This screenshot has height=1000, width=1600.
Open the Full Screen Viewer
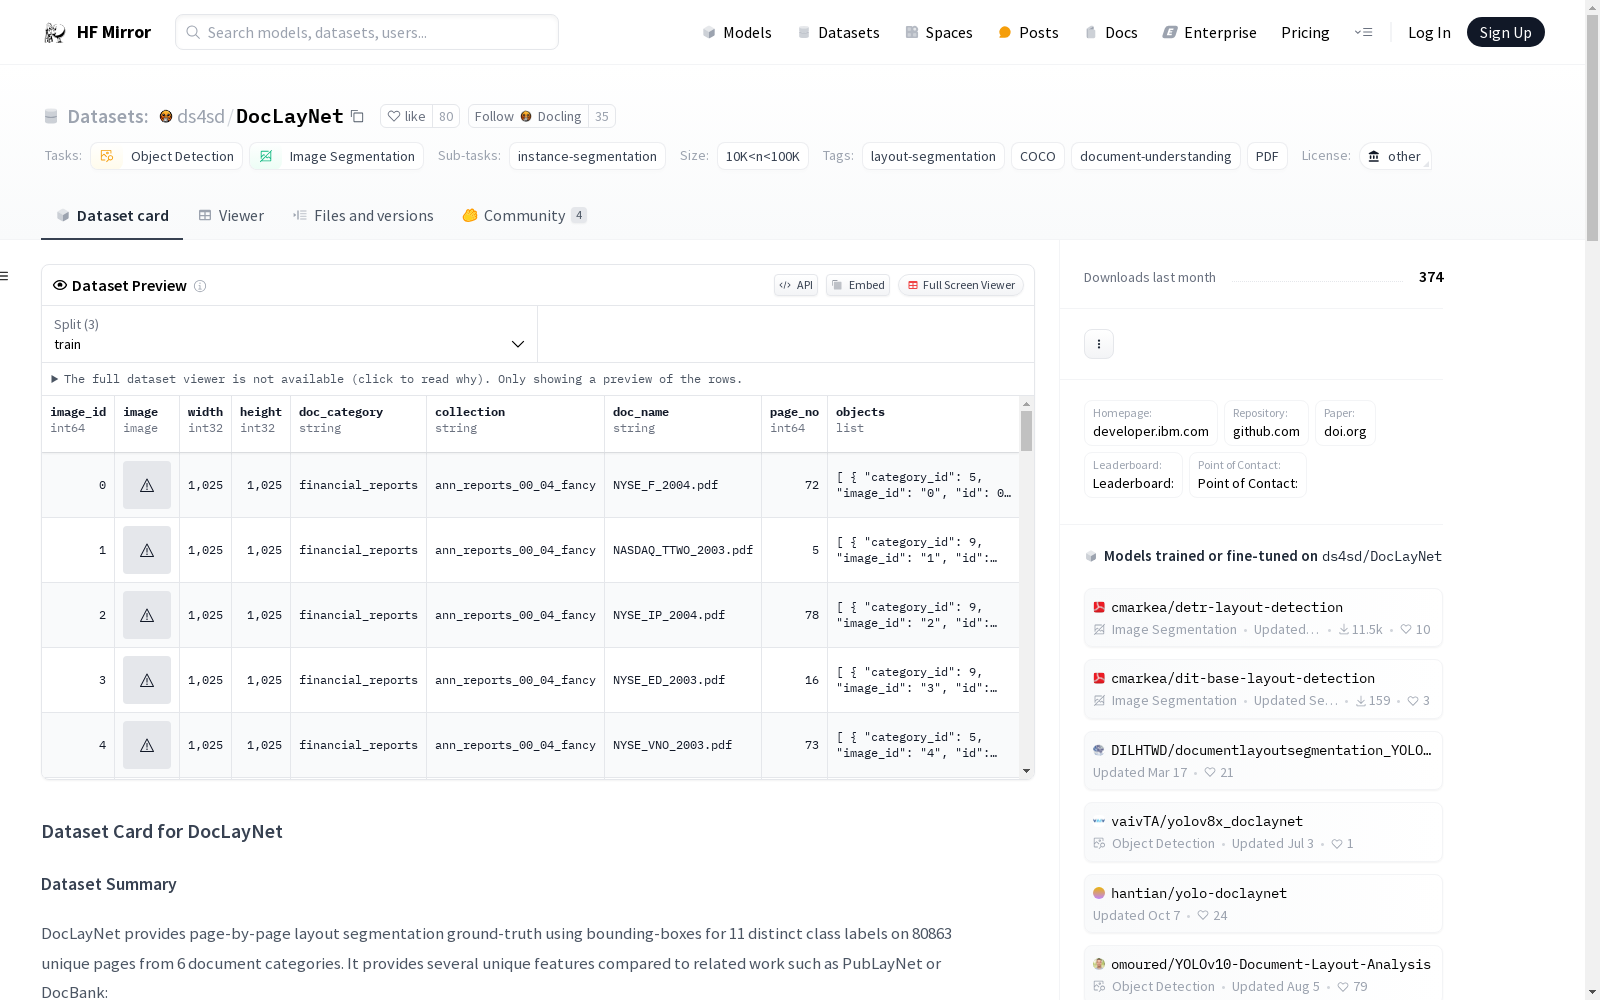[x=960, y=285]
